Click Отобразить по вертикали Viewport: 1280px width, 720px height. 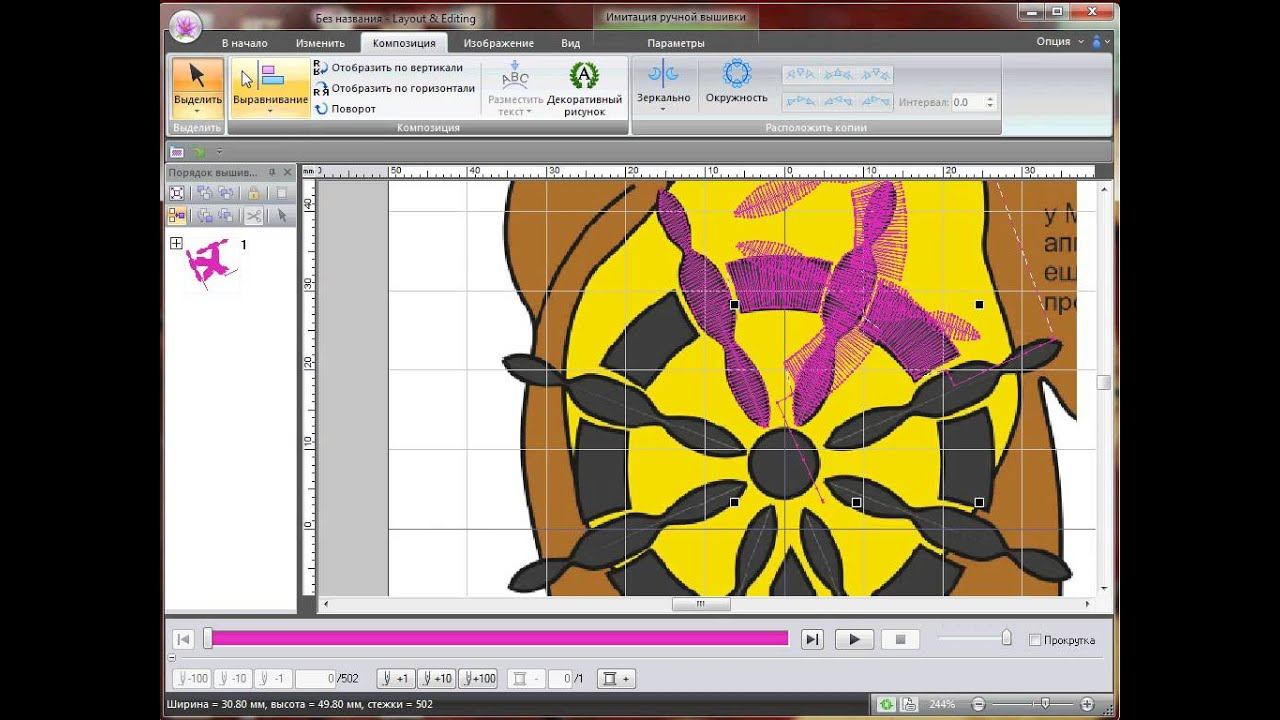396,68
